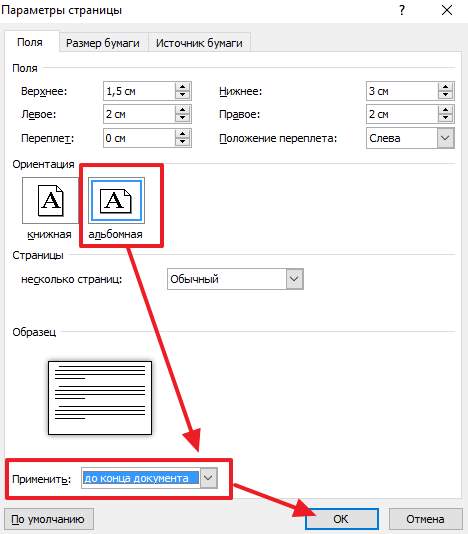
Task: Select the альбомная landscape orientation icon
Action: tap(116, 200)
